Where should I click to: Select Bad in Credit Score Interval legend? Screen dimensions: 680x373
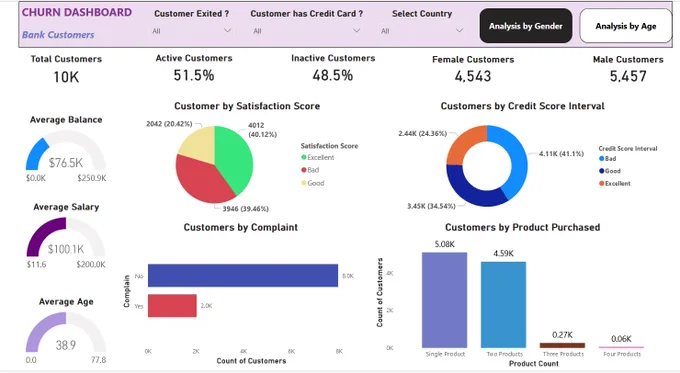pos(608,159)
